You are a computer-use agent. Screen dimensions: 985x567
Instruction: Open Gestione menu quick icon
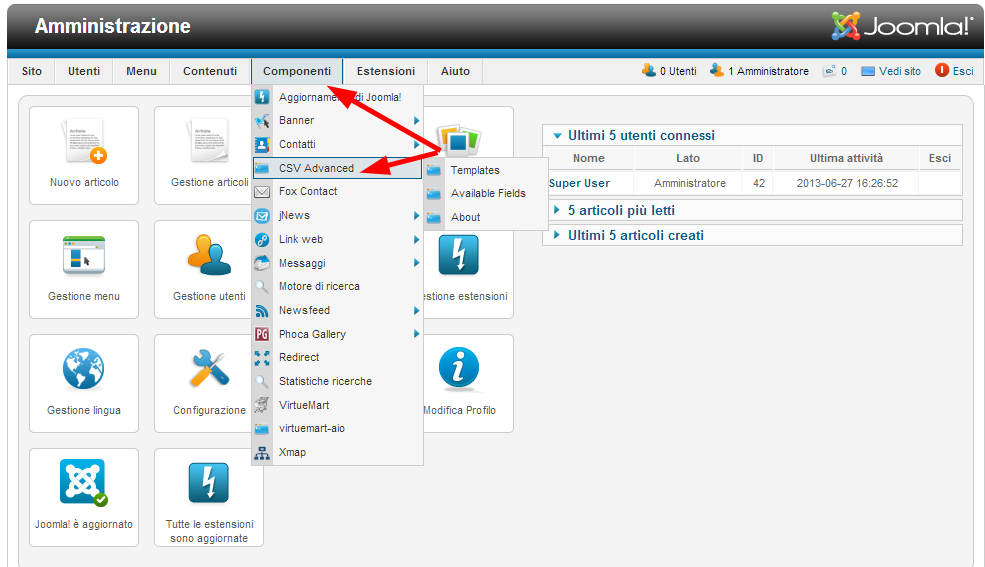tap(84, 269)
